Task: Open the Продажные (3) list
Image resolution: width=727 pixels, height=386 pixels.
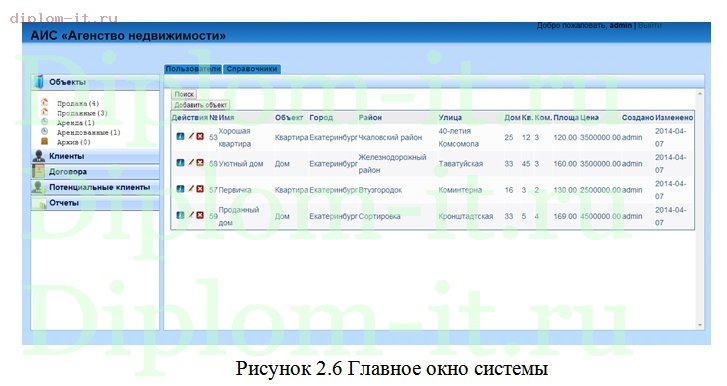Action: click(x=82, y=113)
